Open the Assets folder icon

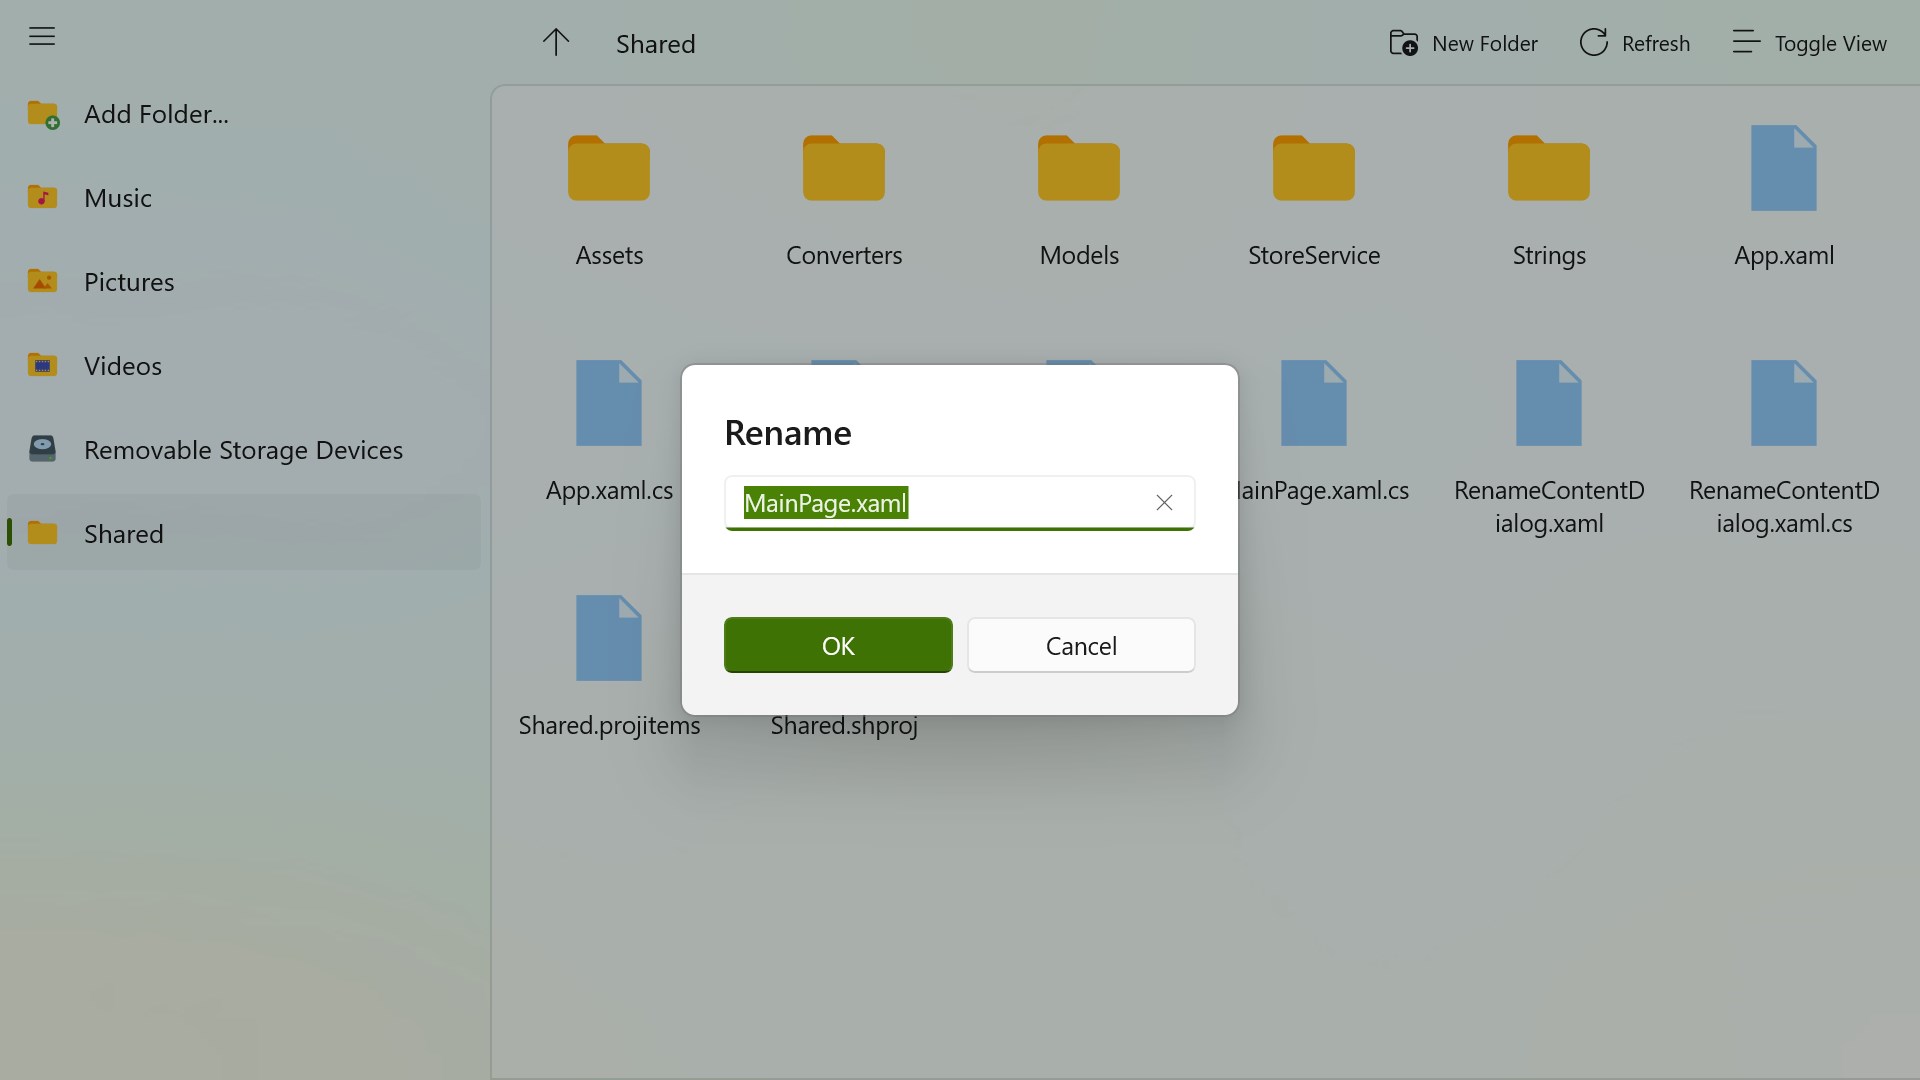click(609, 168)
